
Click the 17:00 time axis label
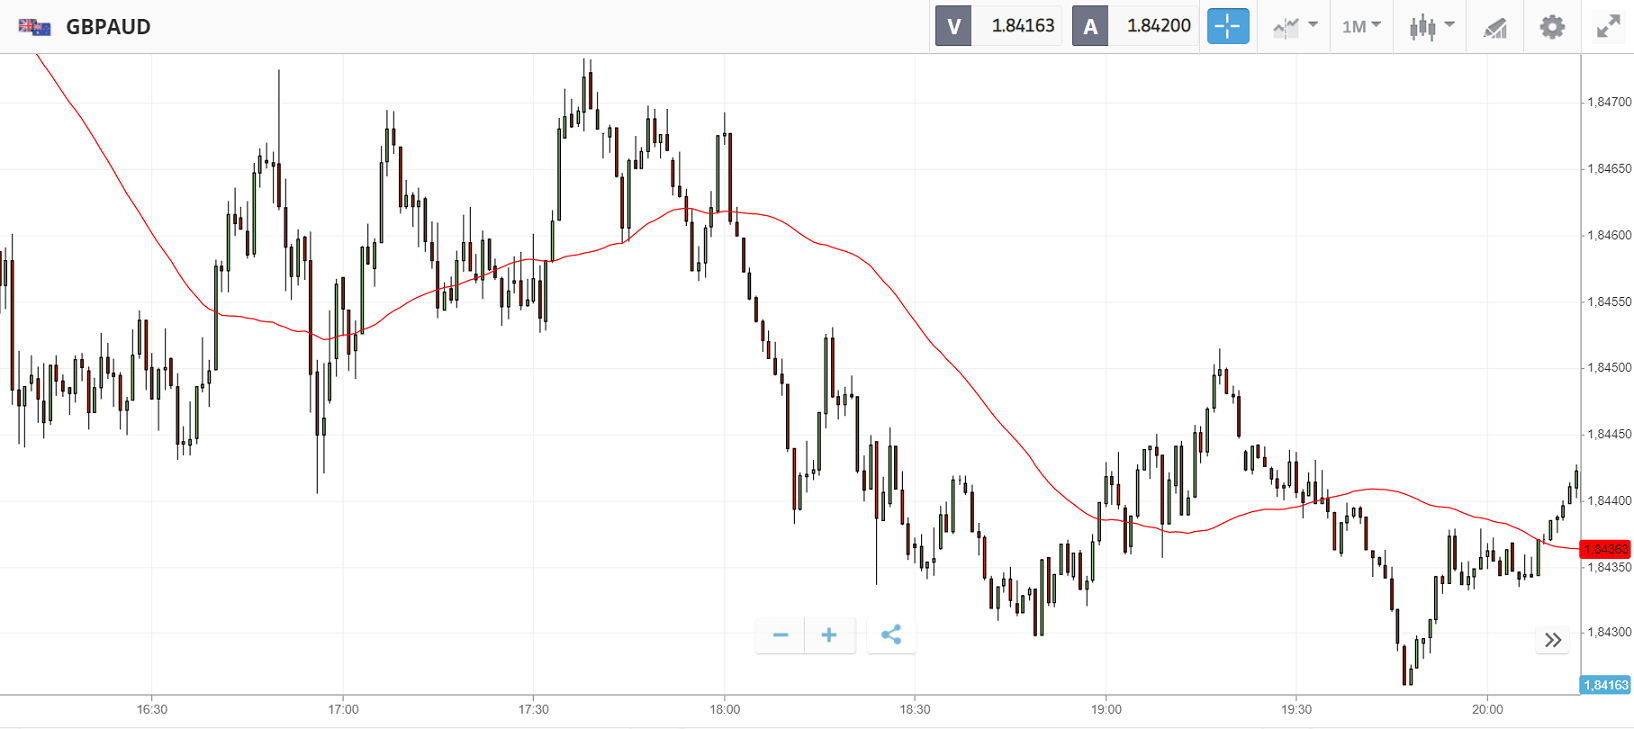343,710
